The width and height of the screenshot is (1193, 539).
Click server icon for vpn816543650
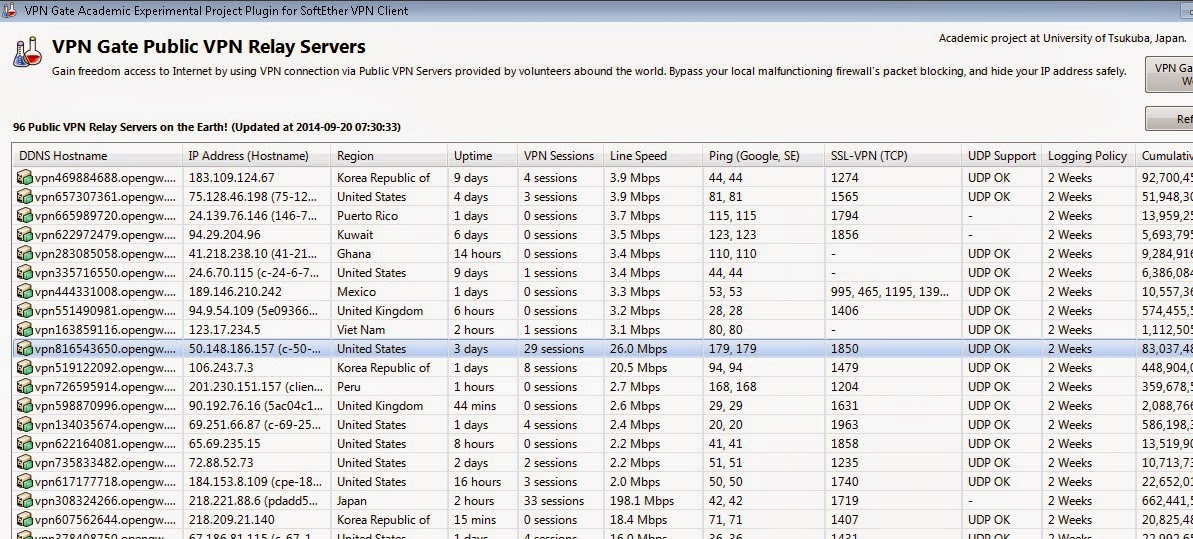(x=24, y=349)
